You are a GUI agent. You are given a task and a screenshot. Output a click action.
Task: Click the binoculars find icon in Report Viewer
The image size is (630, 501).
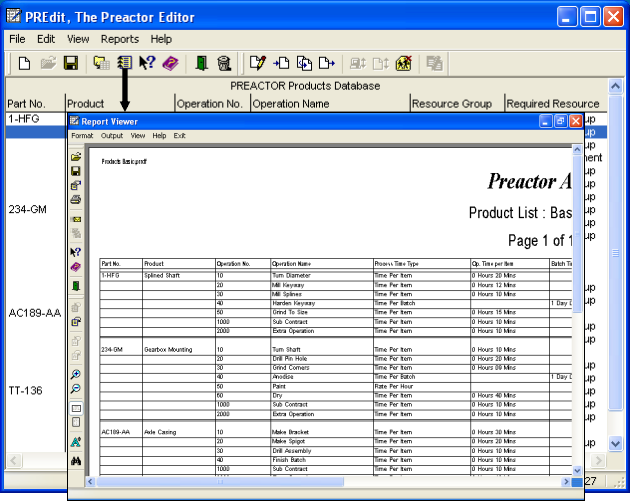click(x=76, y=461)
